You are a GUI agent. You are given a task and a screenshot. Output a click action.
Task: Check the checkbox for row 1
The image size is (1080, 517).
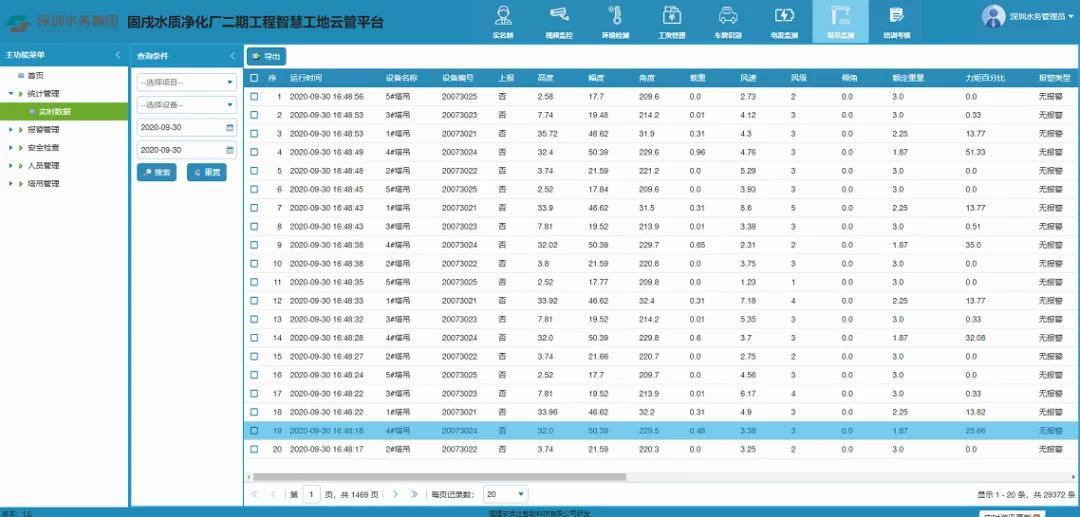point(254,97)
